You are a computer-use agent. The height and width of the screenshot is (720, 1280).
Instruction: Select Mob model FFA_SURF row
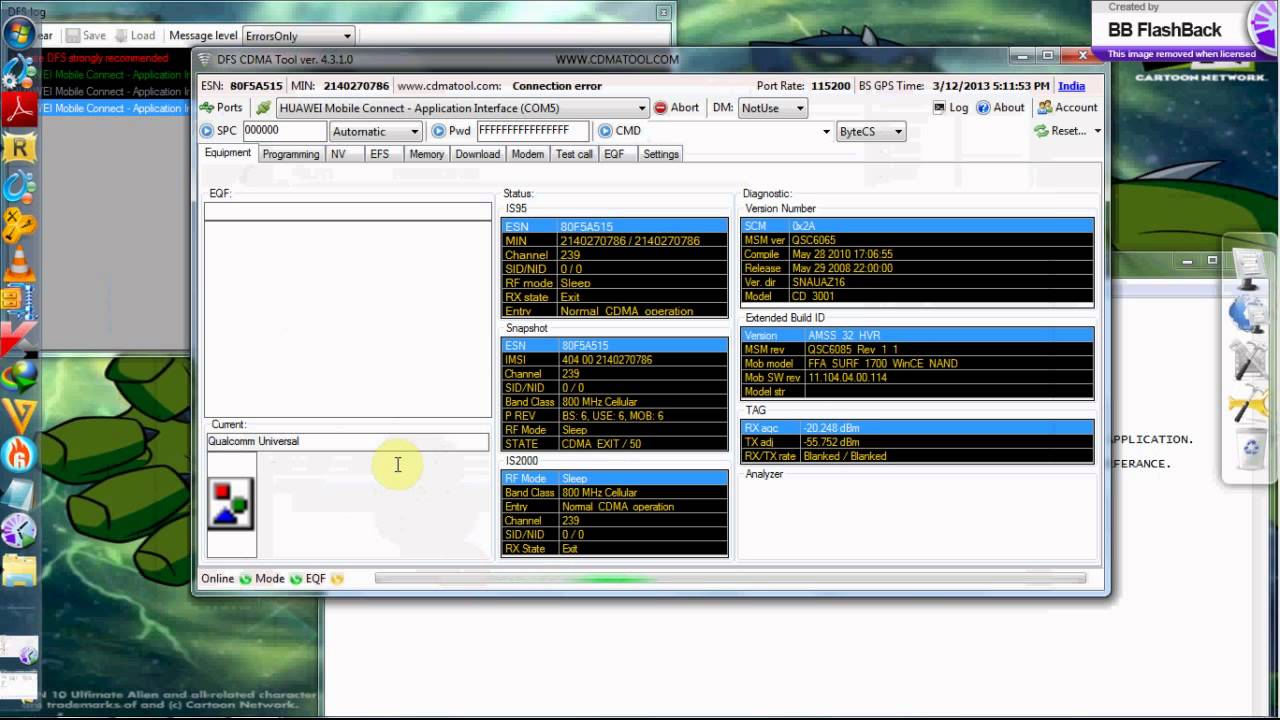pos(917,364)
